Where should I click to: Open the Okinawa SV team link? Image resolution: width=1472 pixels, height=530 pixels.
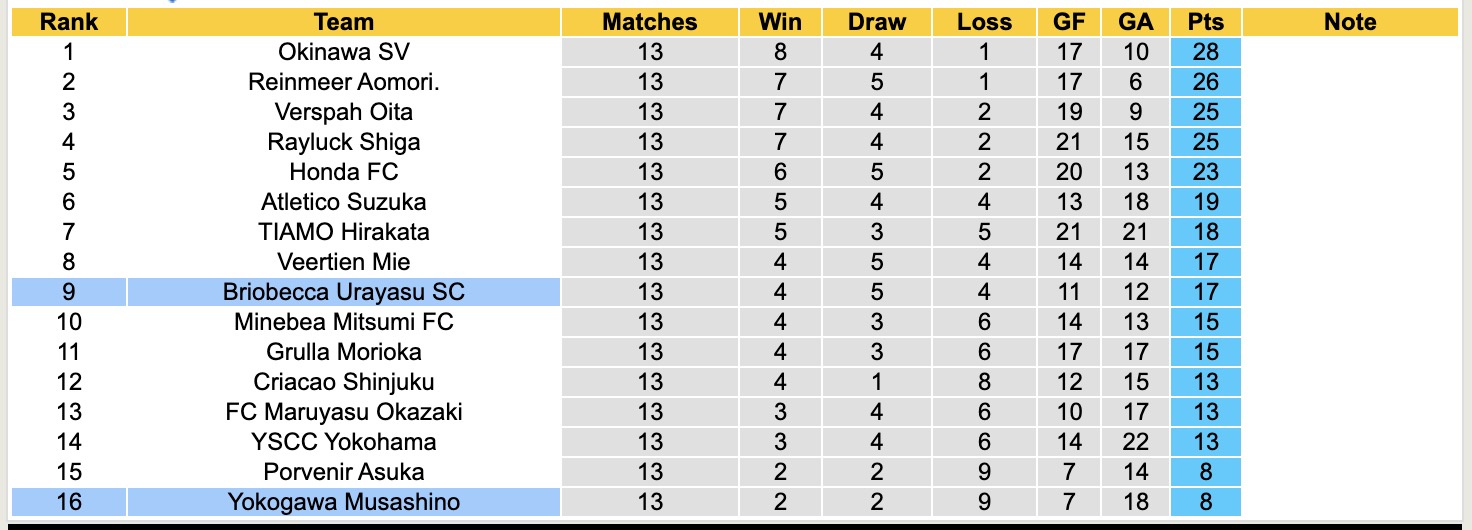click(344, 52)
